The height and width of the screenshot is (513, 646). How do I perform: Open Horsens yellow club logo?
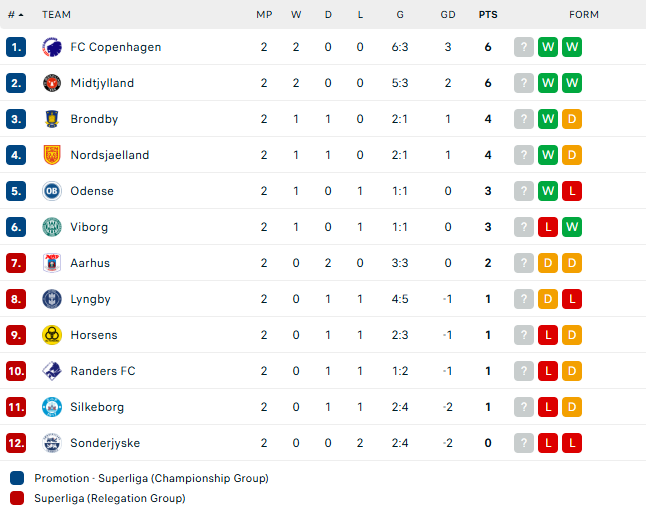(52, 335)
